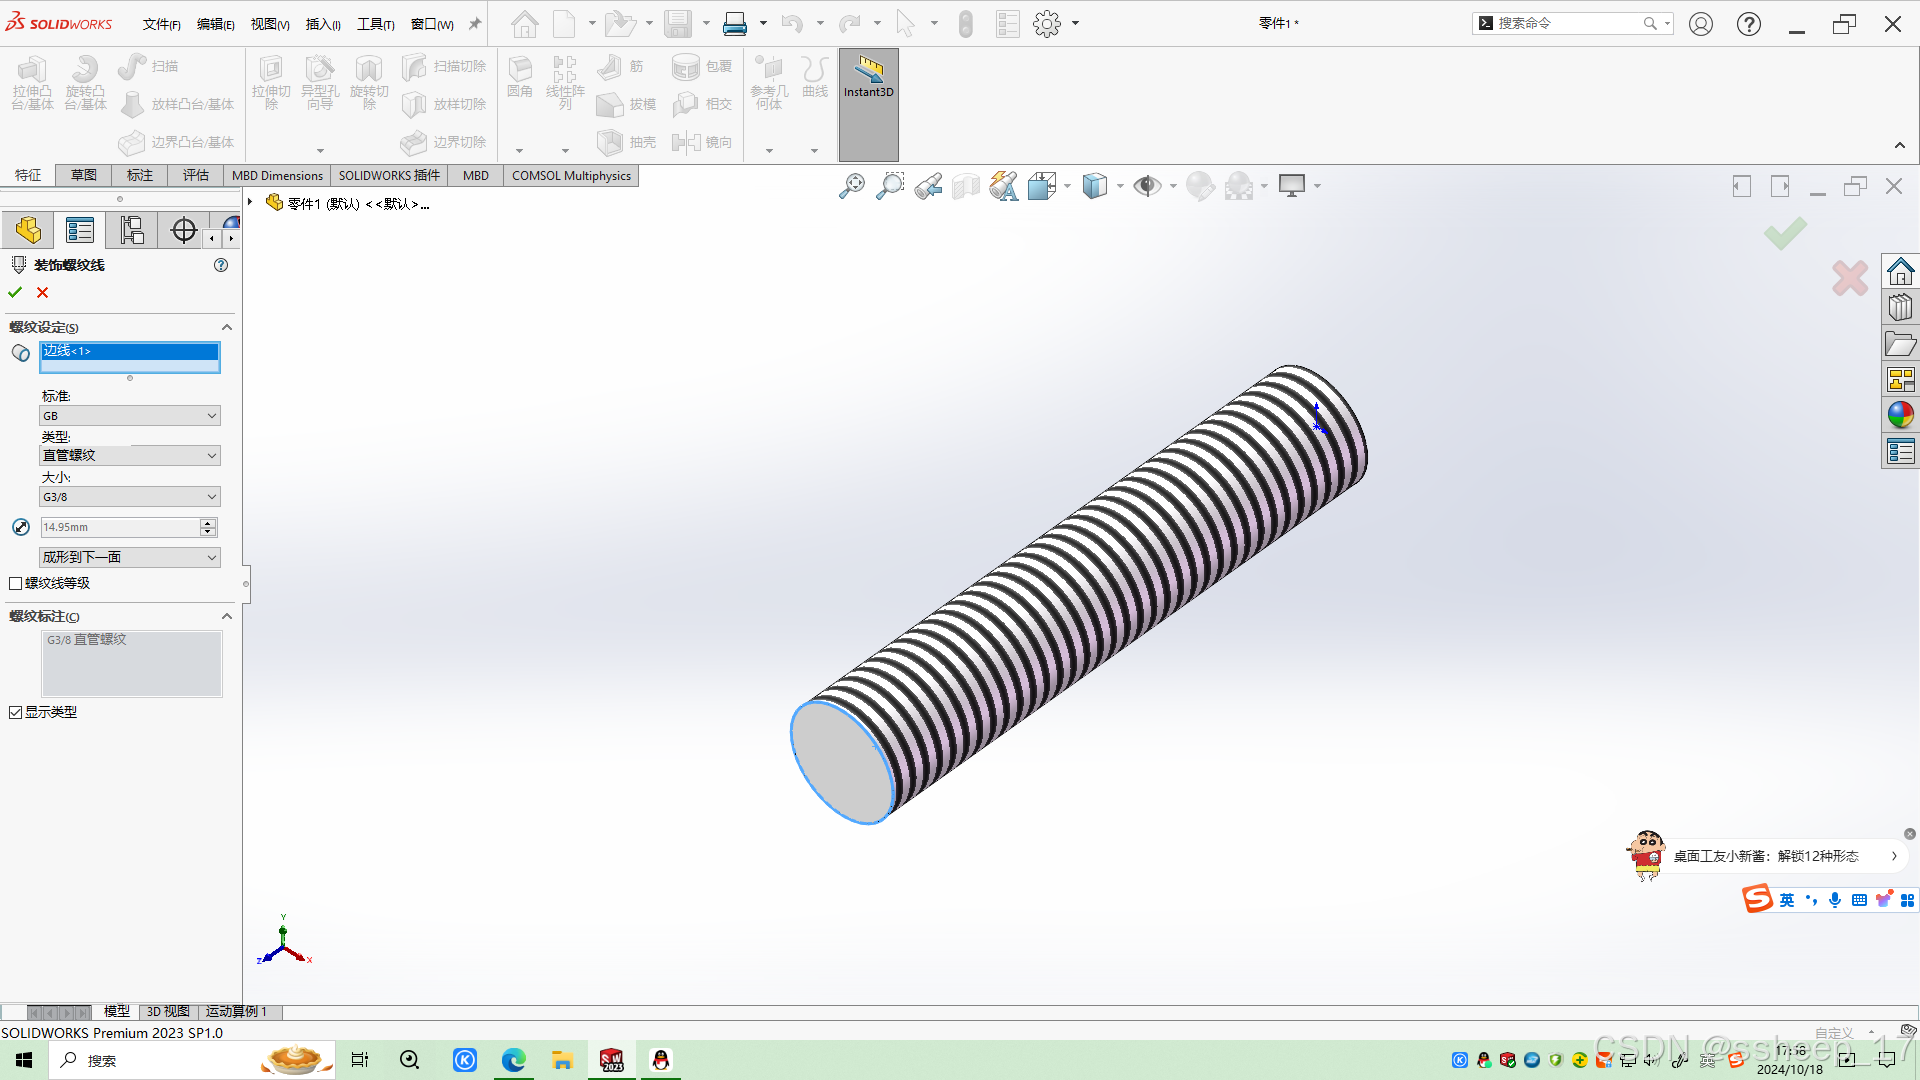Open the 标准 GB dropdown
The width and height of the screenshot is (1920, 1080).
[x=129, y=416]
